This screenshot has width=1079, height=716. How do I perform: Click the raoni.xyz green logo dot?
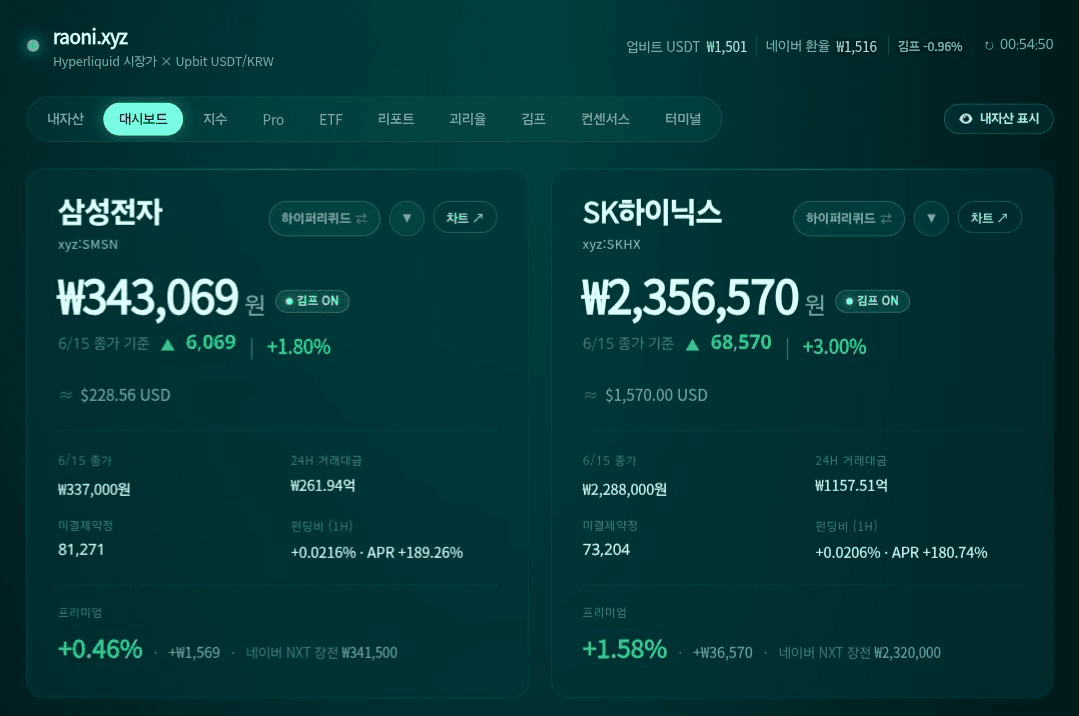tap(33, 45)
